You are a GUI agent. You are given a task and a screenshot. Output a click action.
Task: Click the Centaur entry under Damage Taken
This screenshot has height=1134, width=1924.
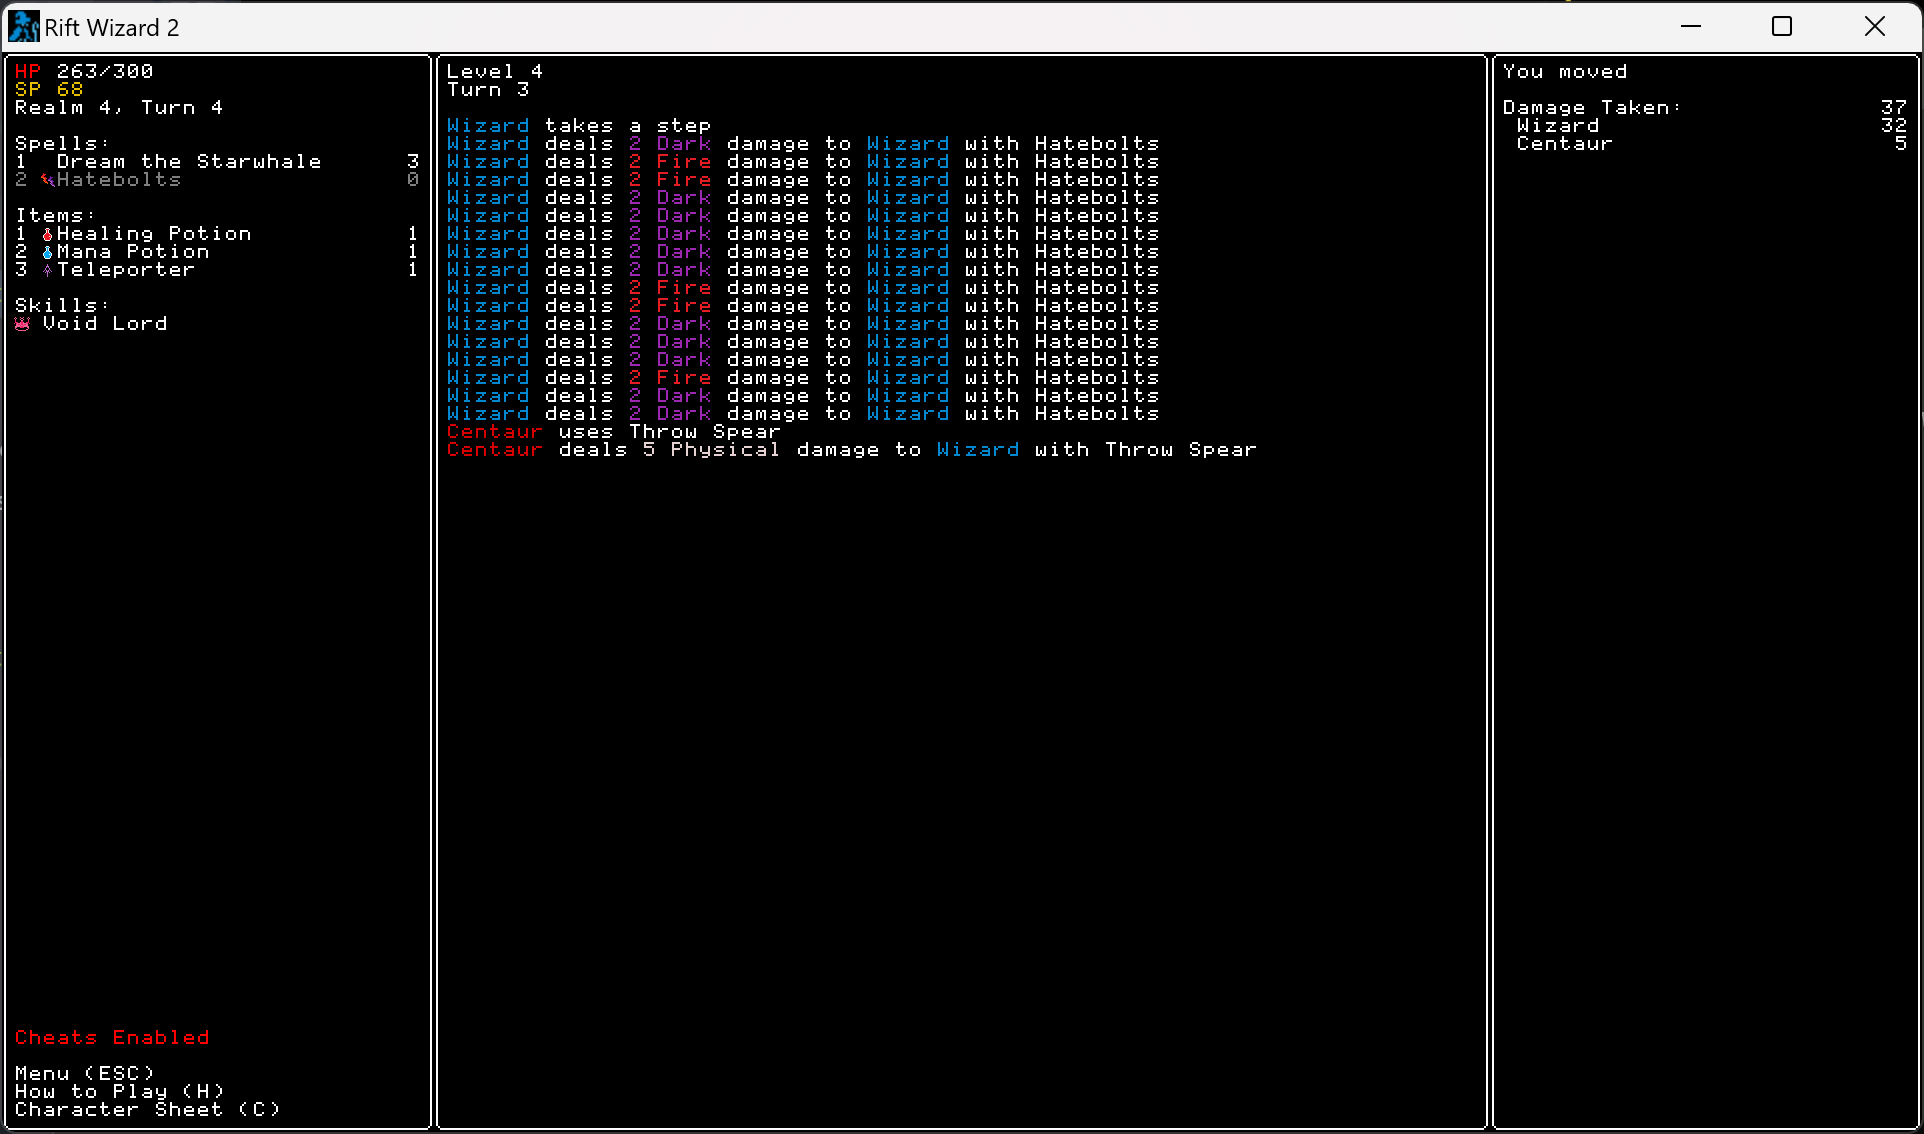pyautogui.click(x=1564, y=144)
